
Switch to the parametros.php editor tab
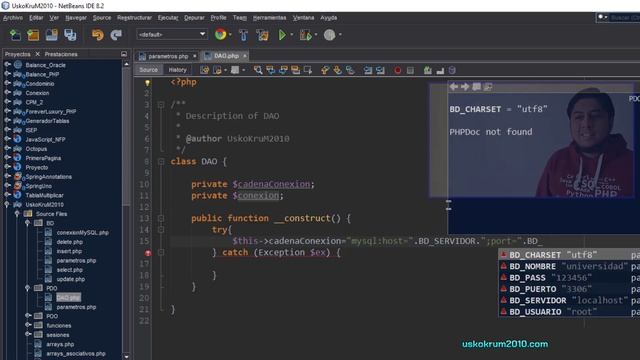click(x=168, y=56)
